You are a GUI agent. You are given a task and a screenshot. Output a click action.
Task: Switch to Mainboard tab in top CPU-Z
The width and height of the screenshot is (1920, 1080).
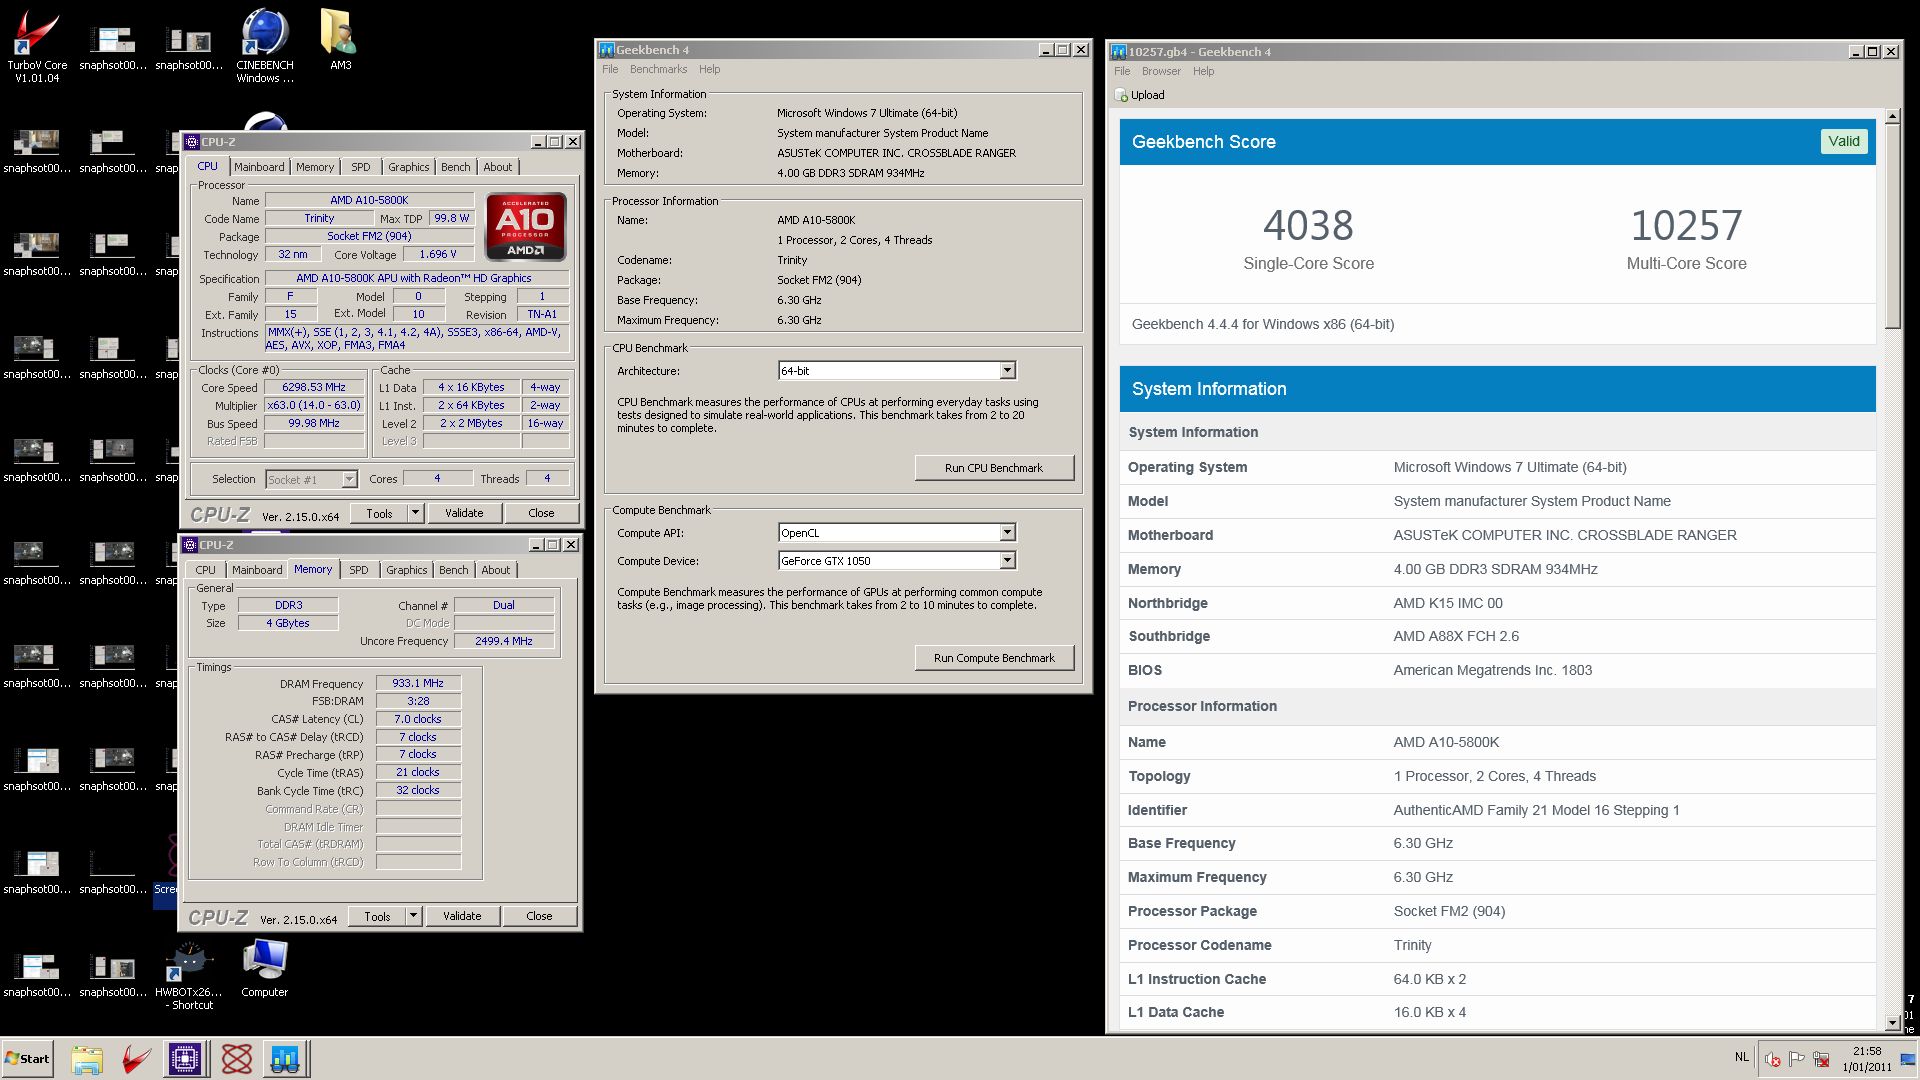click(259, 167)
